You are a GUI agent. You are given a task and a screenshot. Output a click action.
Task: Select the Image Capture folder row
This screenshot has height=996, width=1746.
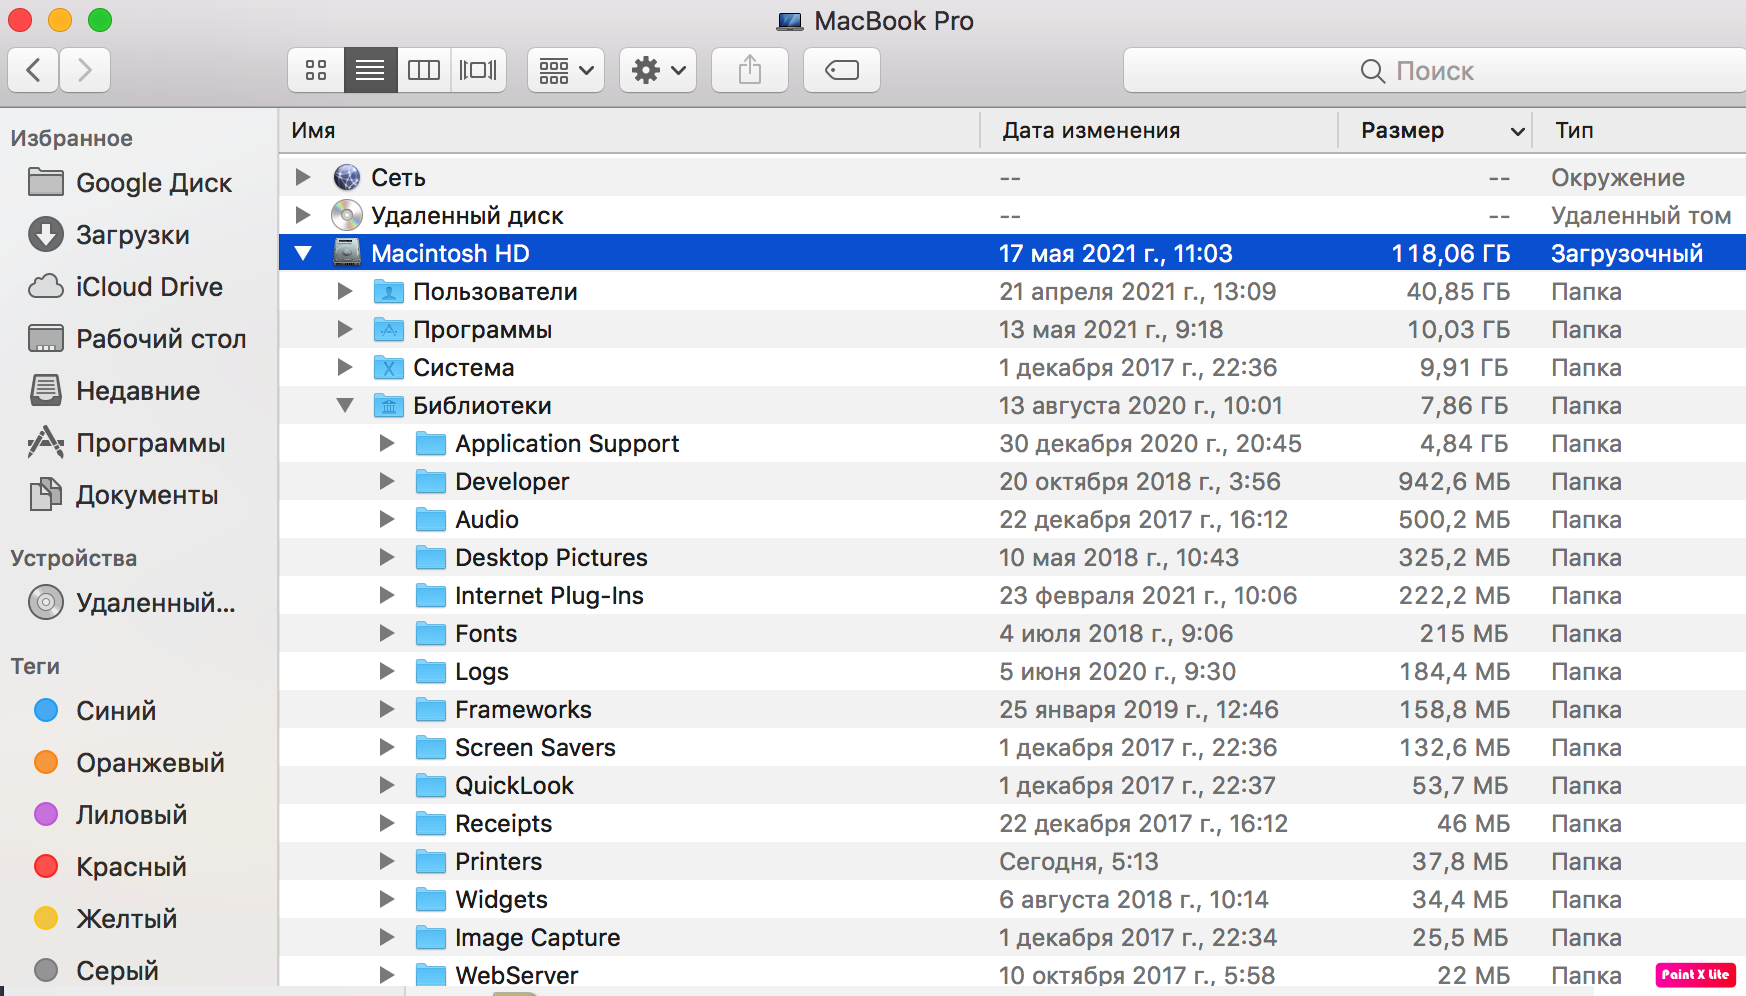click(x=1012, y=937)
